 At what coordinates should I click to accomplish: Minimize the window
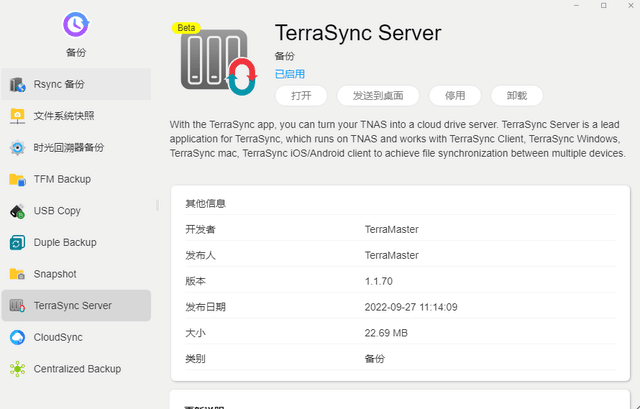[x=576, y=6]
